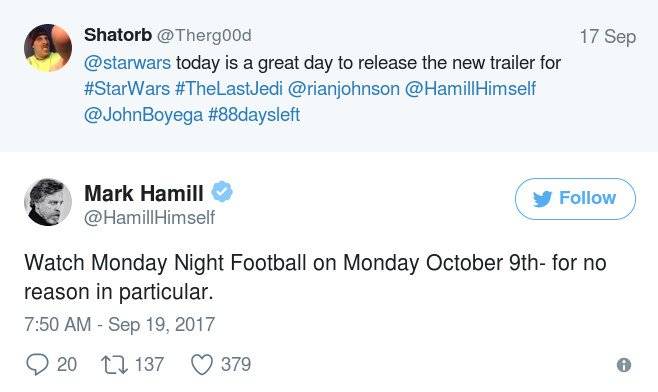Open the #TheLastJedi hashtag
The image size is (658, 392).
[229, 89]
